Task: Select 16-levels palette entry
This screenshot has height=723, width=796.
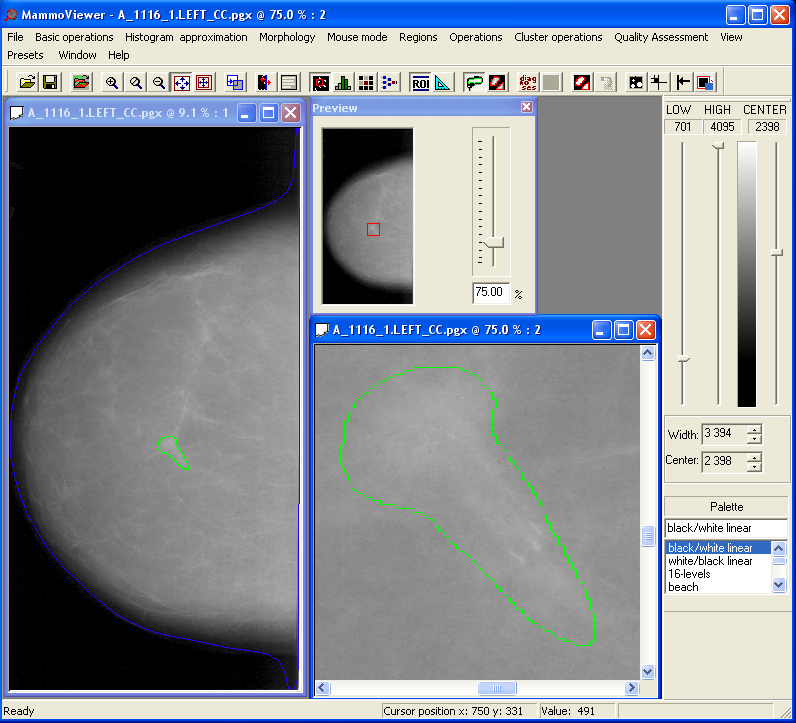Action: (718, 574)
